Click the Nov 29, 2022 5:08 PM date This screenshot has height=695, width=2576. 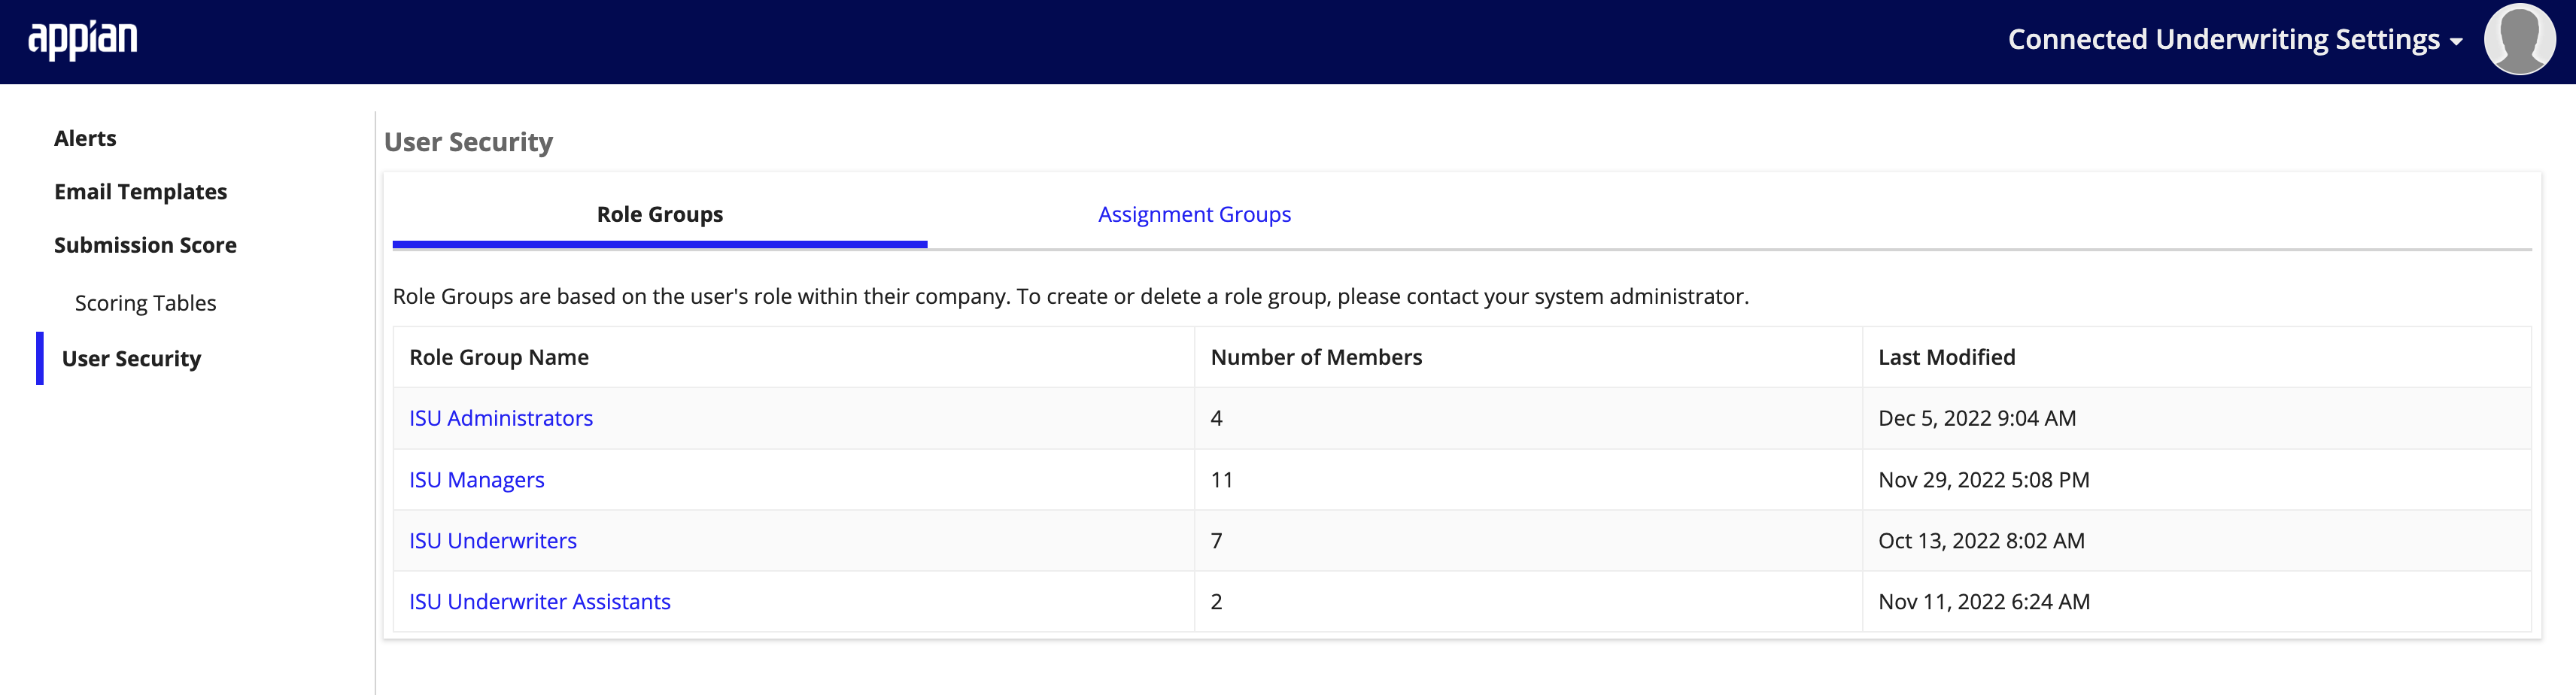pyautogui.click(x=1984, y=480)
